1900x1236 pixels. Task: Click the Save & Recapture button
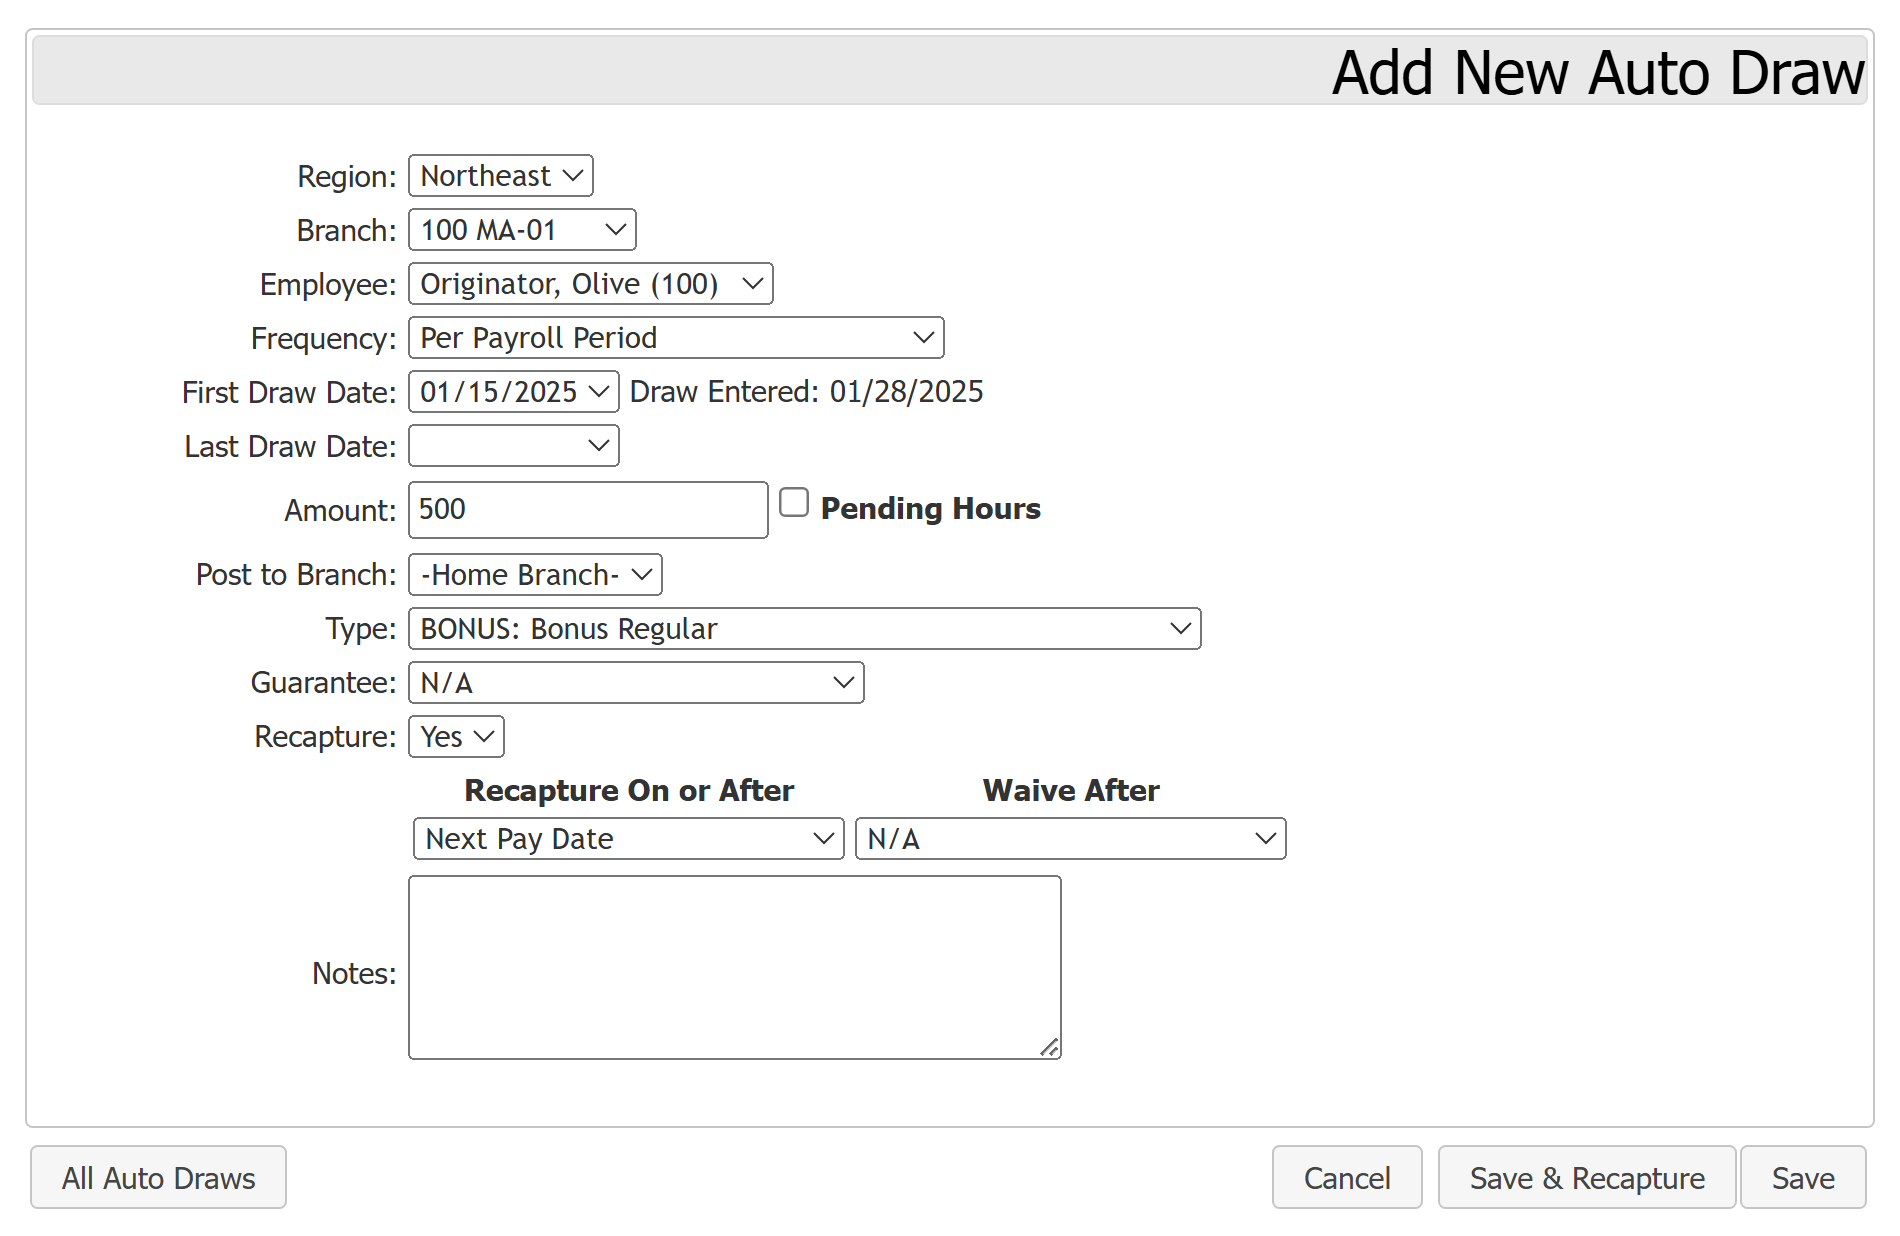(x=1587, y=1178)
